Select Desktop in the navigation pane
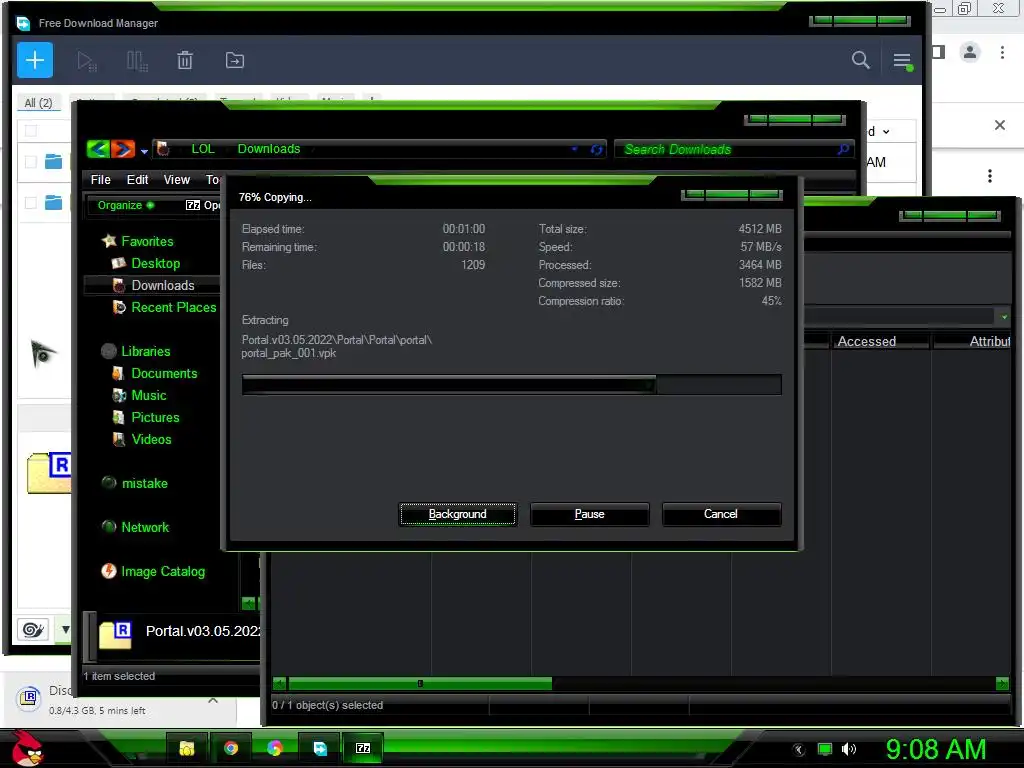The height and width of the screenshot is (768, 1024). click(155, 263)
